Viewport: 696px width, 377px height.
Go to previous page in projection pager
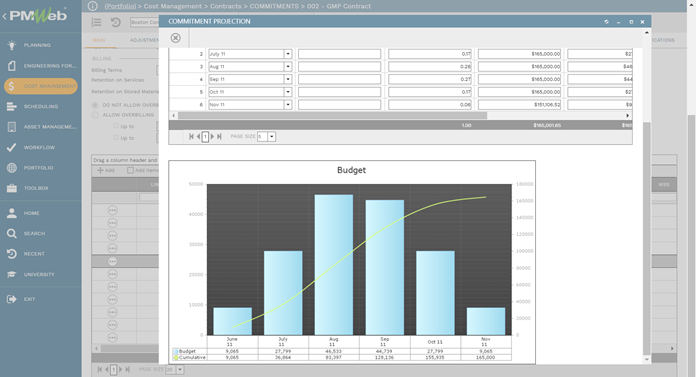[198, 137]
